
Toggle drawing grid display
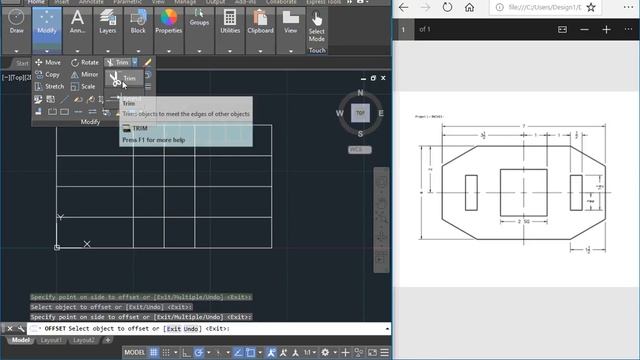tap(153, 352)
